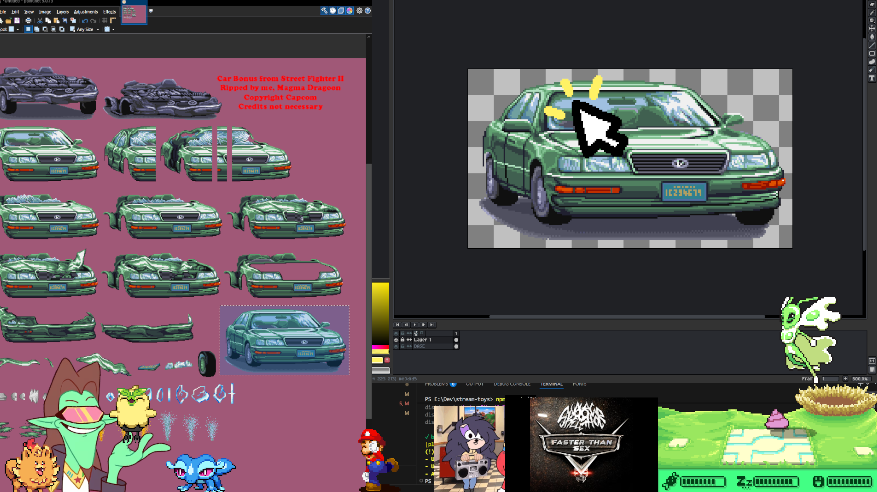Select the Text tool in Aseprite
This screenshot has height=492, width=877.
click(872, 78)
